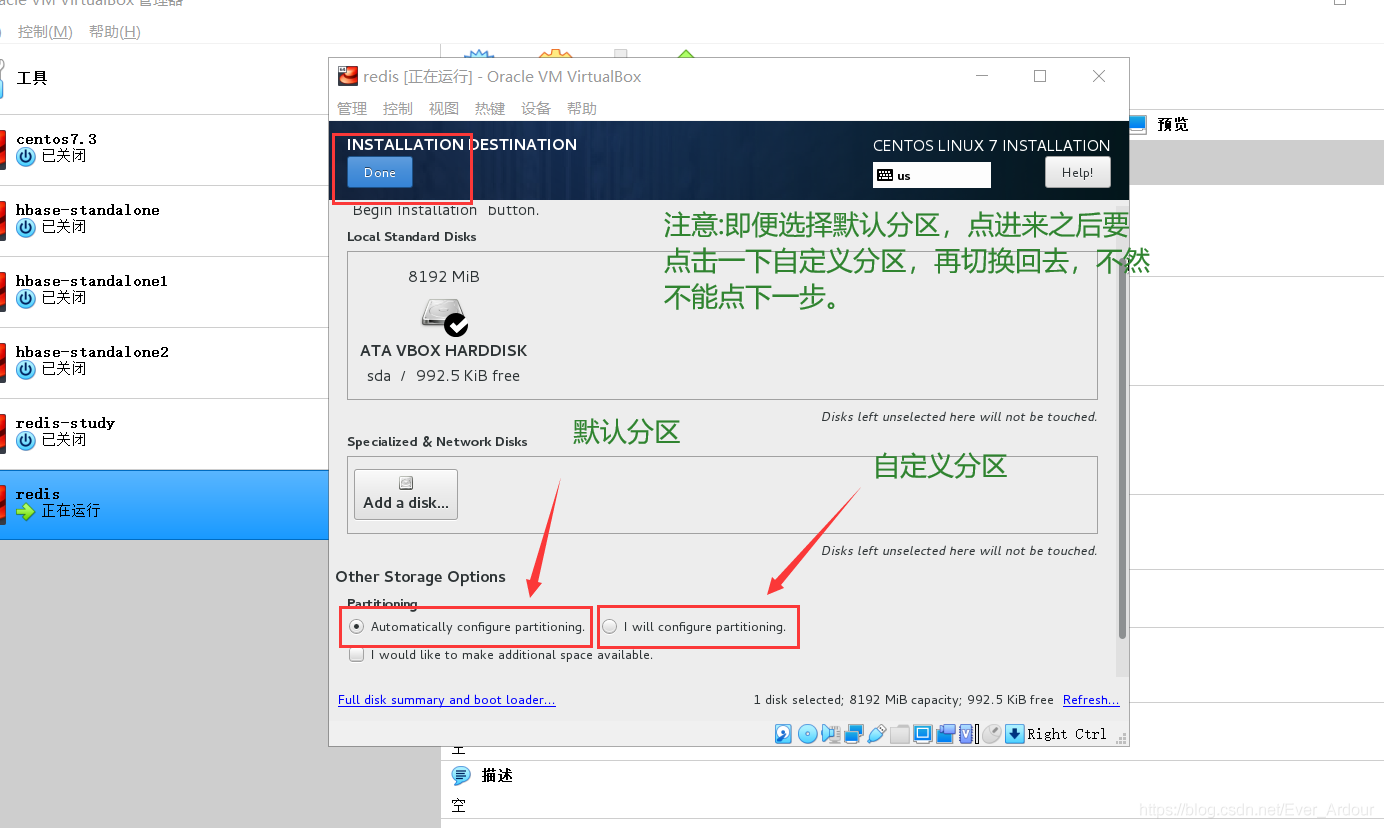This screenshot has height=828, width=1384.
Task: Click the Refresh... link
Action: pyautogui.click(x=1091, y=700)
